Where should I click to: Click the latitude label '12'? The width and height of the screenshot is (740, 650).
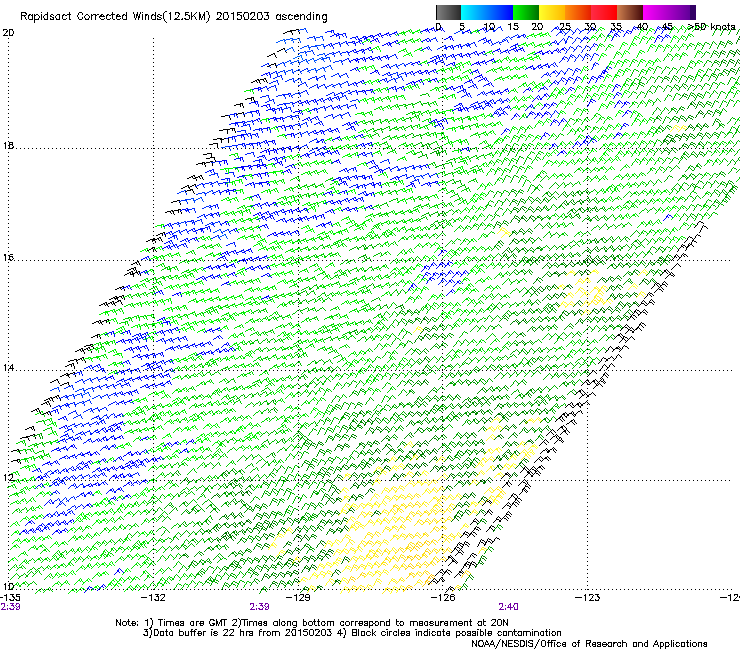(8, 478)
